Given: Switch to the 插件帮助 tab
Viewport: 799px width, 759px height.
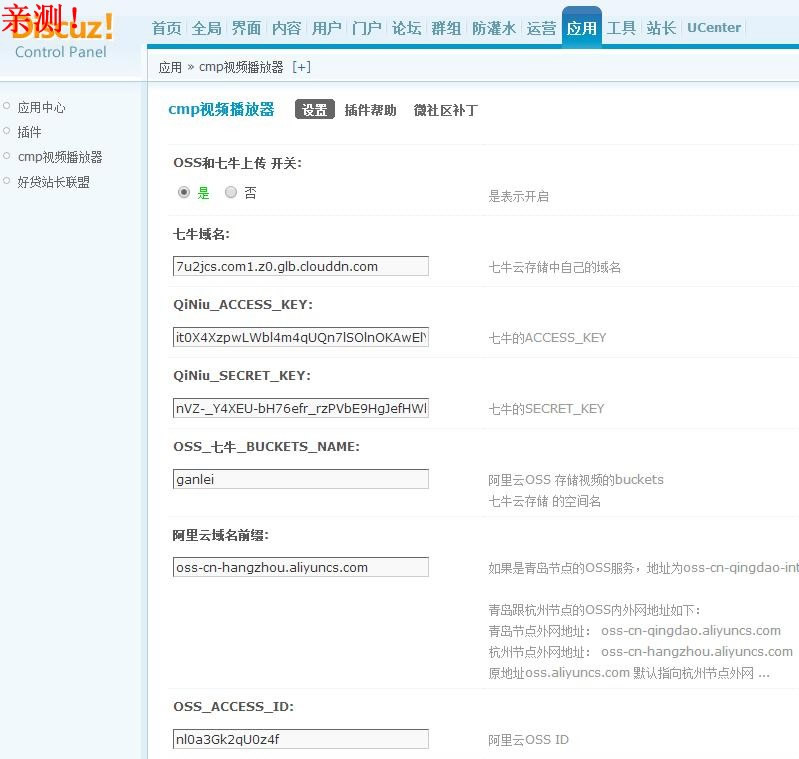Looking at the screenshot, I should [x=370, y=110].
